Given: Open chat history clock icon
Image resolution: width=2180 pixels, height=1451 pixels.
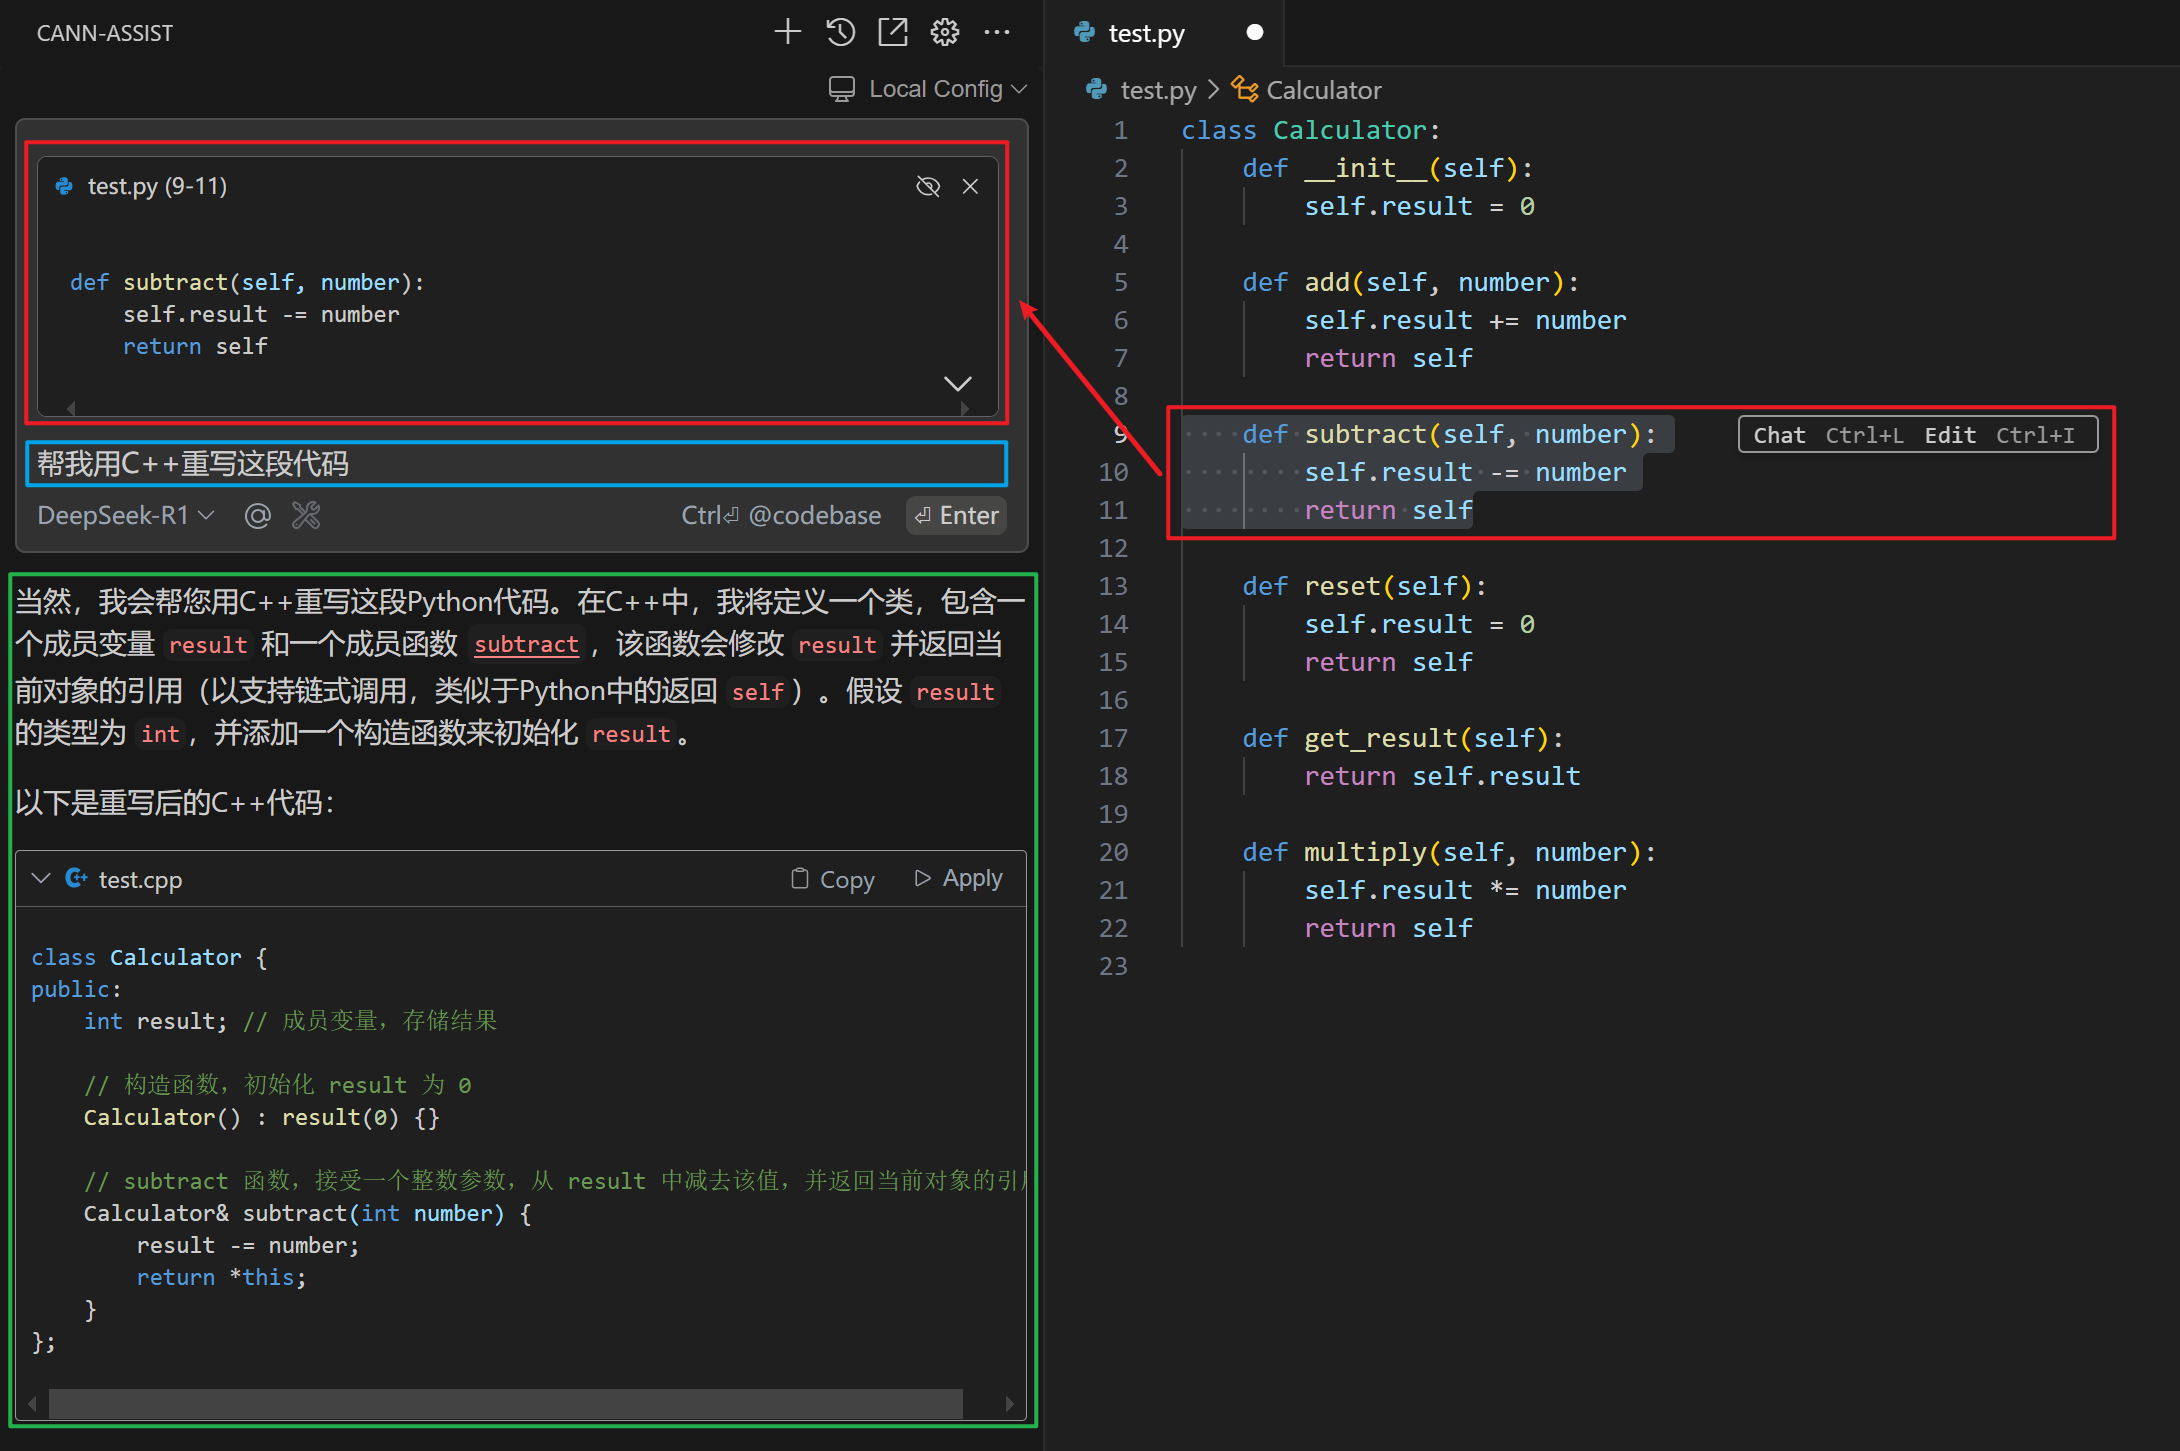Looking at the screenshot, I should coord(840,32).
